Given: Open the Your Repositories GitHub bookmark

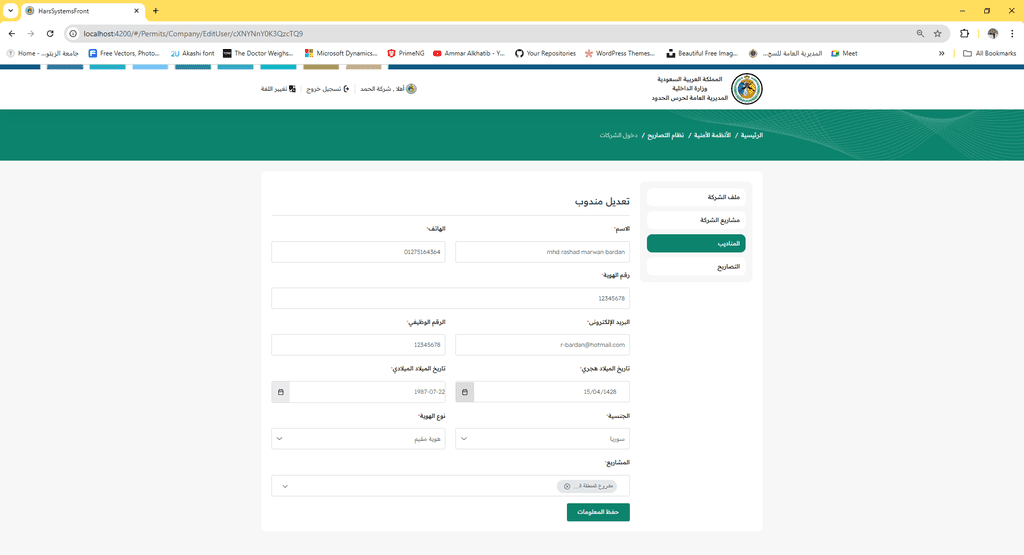Looking at the screenshot, I should [x=545, y=54].
